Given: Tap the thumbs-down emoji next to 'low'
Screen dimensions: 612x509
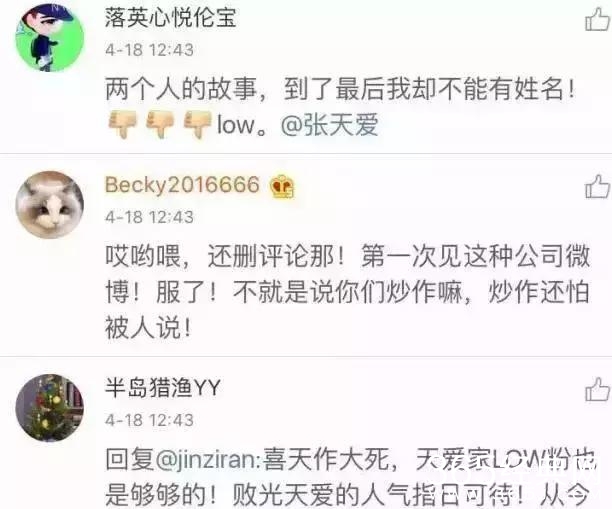Looking at the screenshot, I should pyautogui.click(x=198, y=124).
